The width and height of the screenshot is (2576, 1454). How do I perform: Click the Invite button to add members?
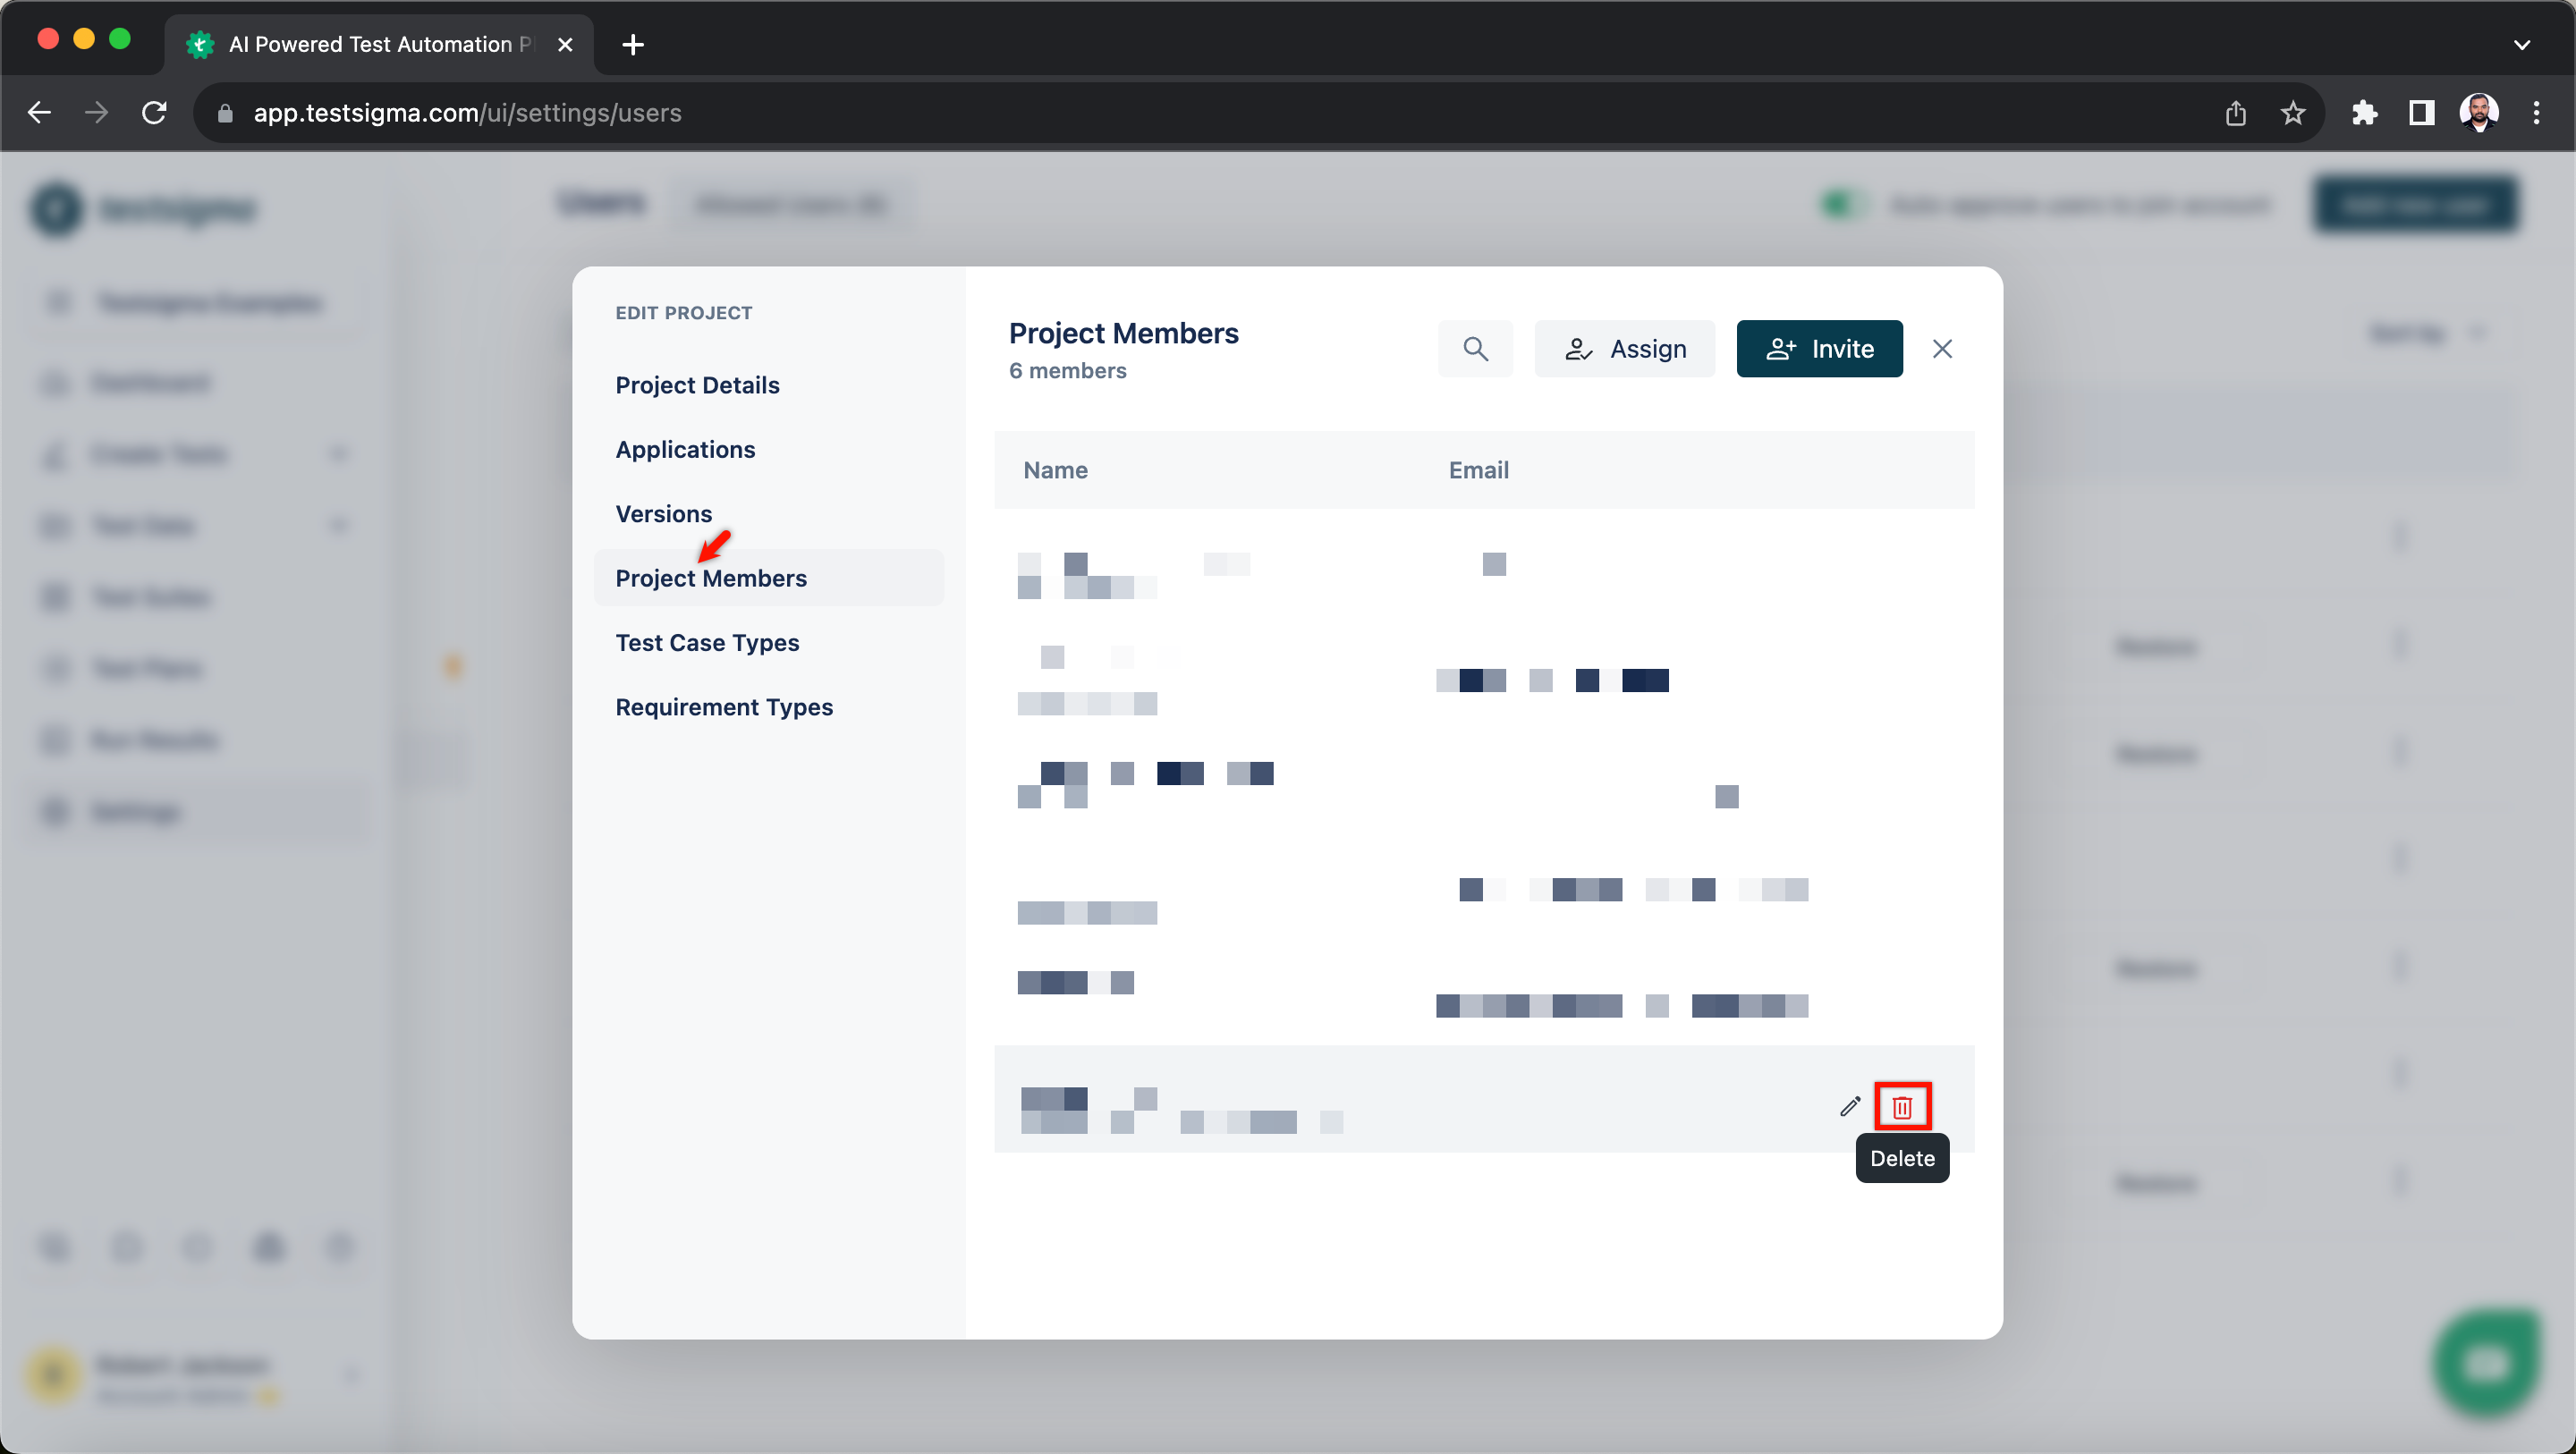[x=1818, y=349]
